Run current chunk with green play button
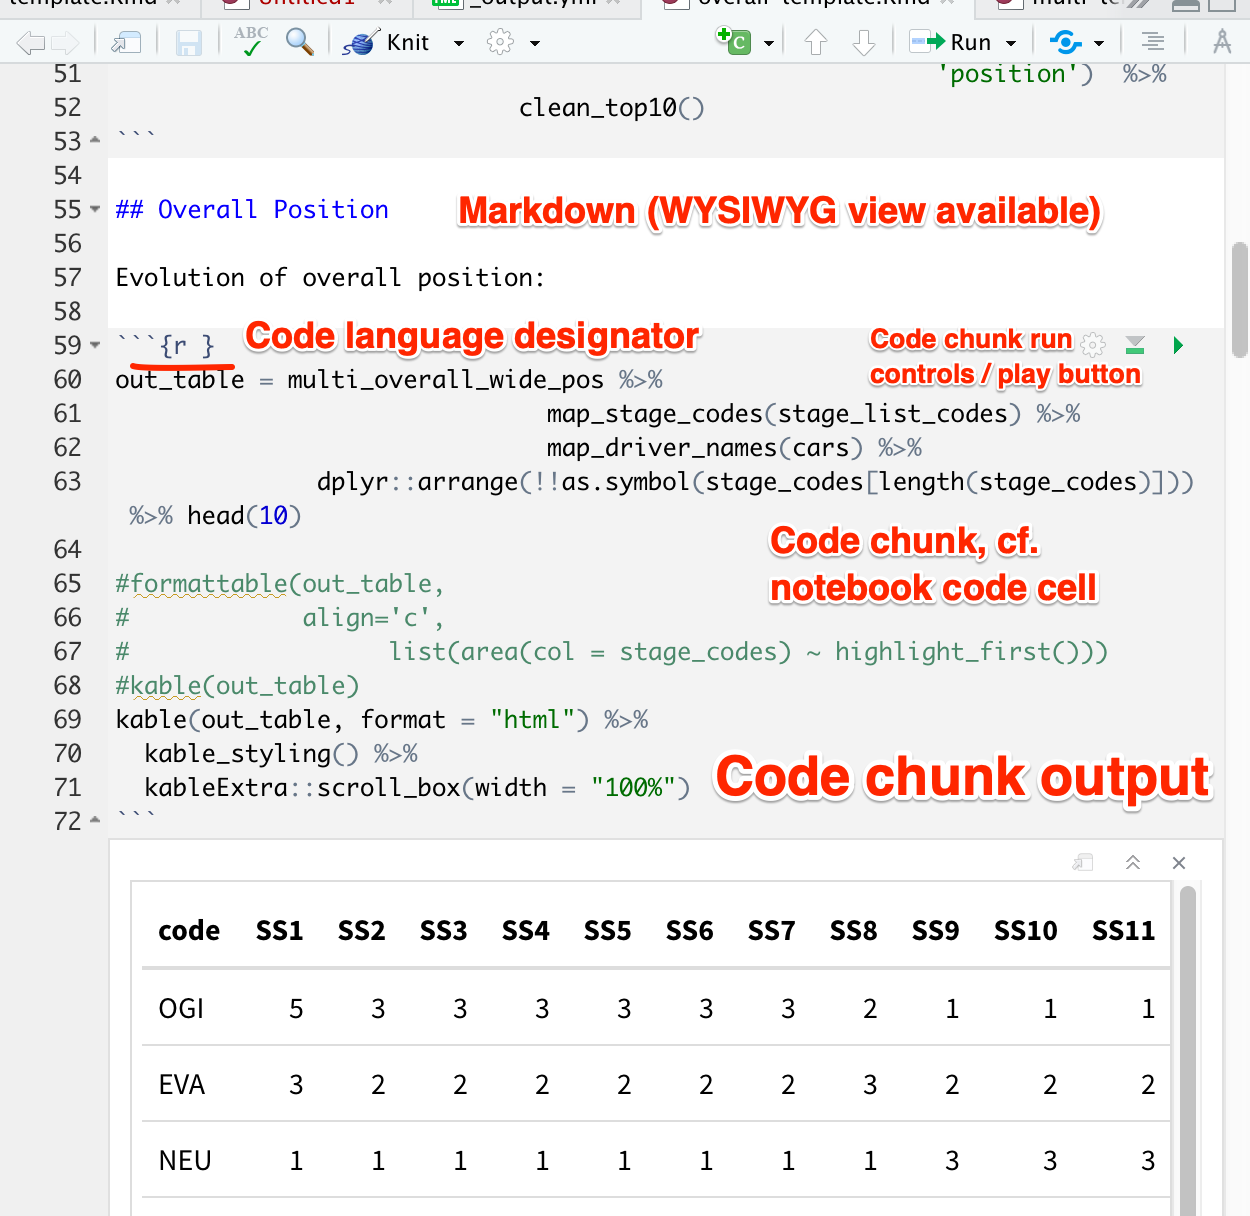Screen dimensions: 1250x1216 (x=1178, y=345)
